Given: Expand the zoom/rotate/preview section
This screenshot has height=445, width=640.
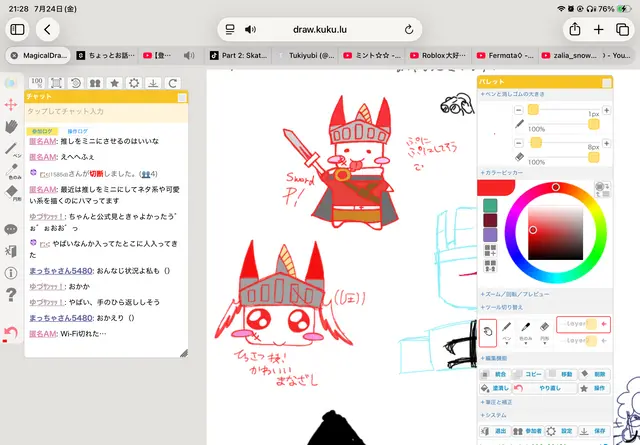Looking at the screenshot, I should pyautogui.click(x=514, y=294).
